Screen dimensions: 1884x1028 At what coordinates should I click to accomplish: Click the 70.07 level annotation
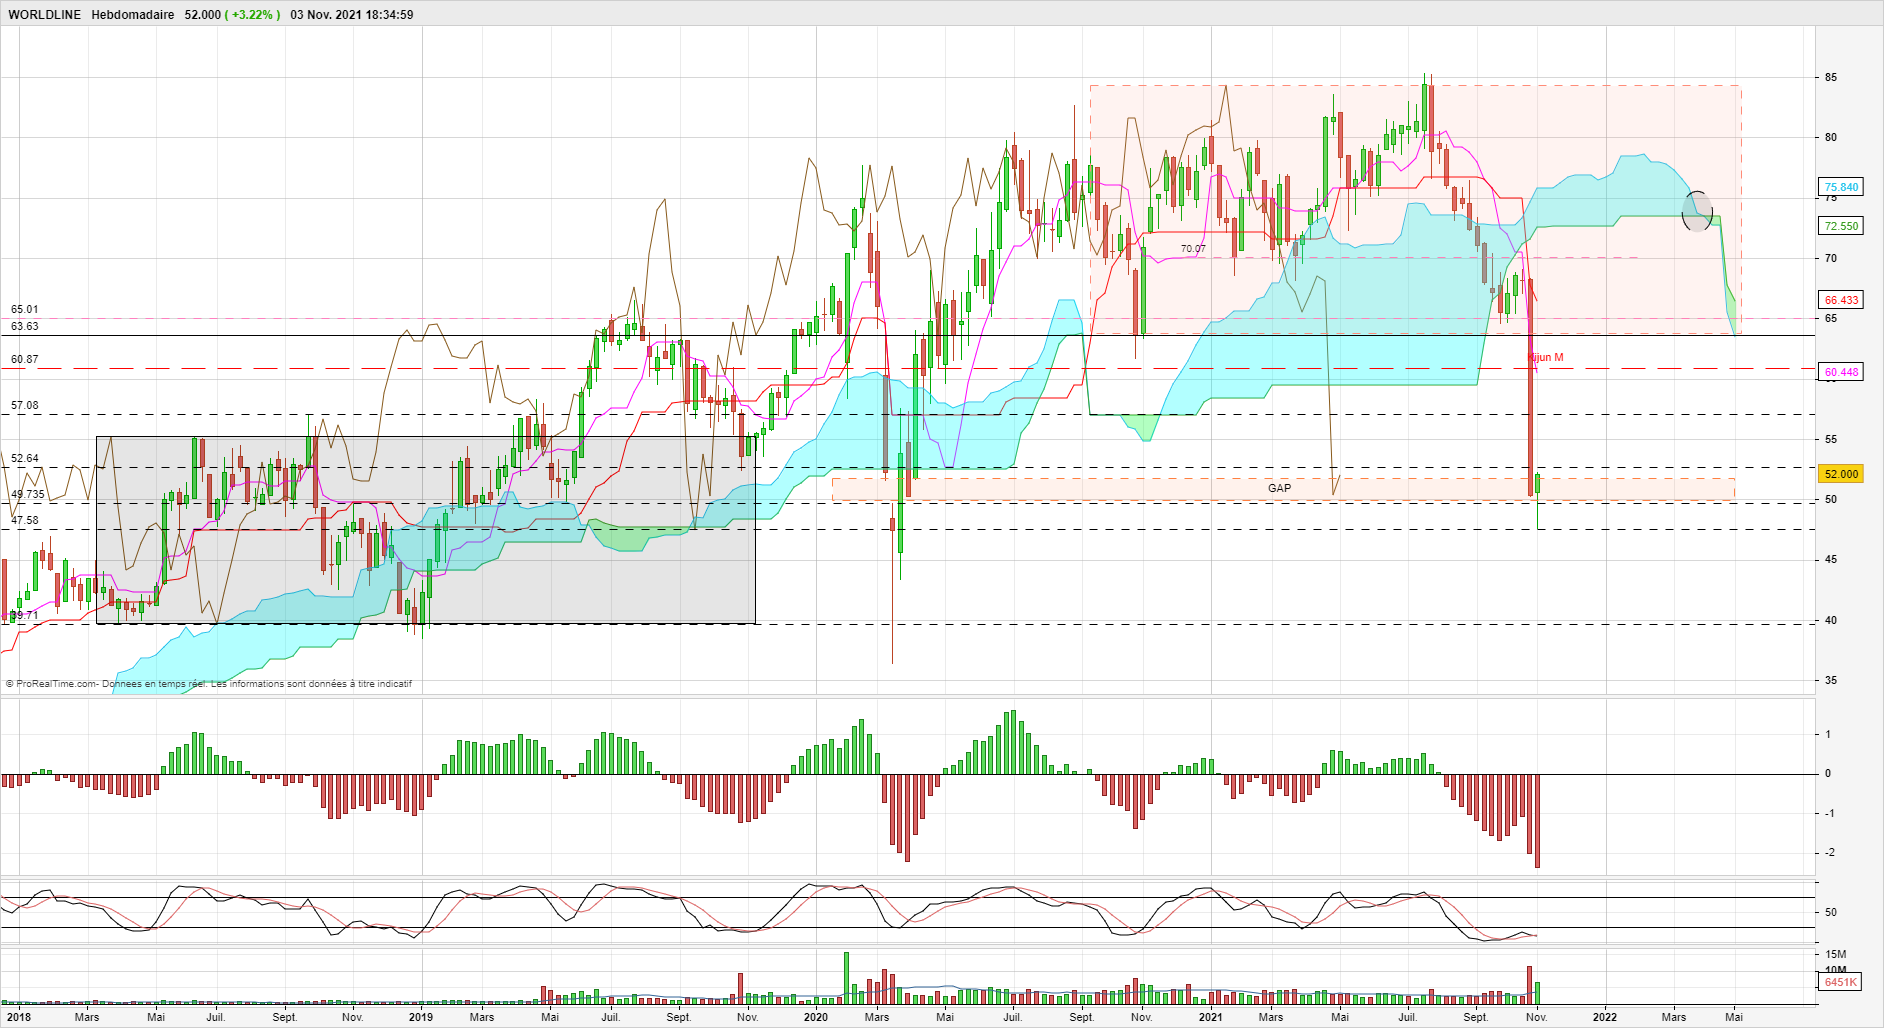pyautogui.click(x=1193, y=249)
